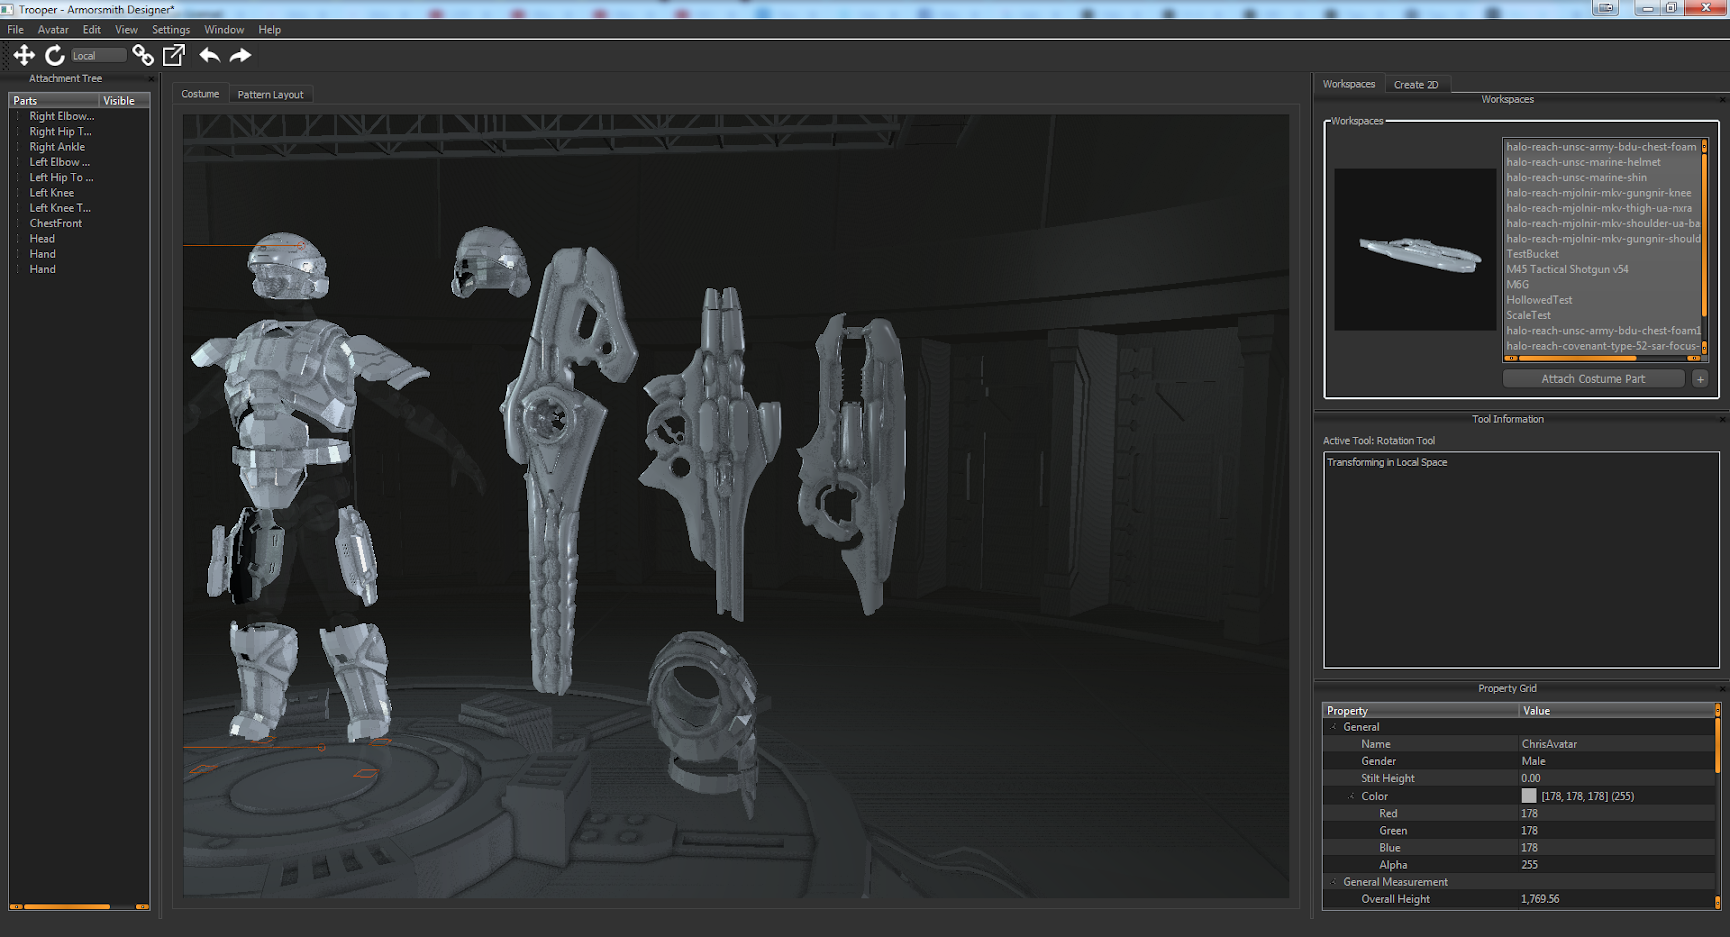Switch to the Costume tab

tap(200, 94)
